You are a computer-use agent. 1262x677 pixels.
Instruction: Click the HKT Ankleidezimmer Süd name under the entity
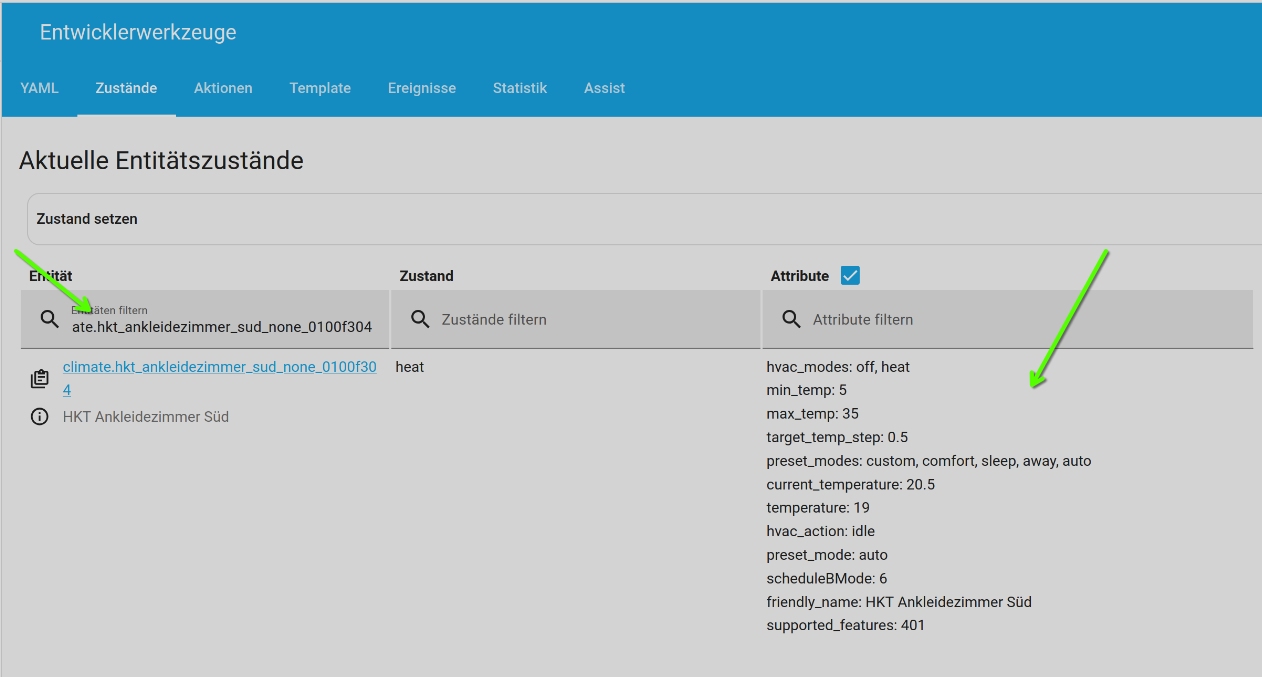(x=146, y=417)
